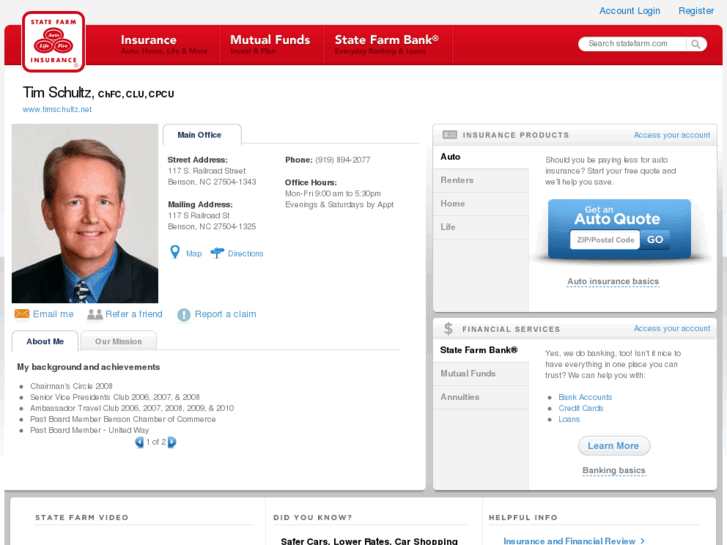This screenshot has height=545, width=727.
Task: Click the '117 S. Railroad Street' address line
Action: (x=207, y=171)
